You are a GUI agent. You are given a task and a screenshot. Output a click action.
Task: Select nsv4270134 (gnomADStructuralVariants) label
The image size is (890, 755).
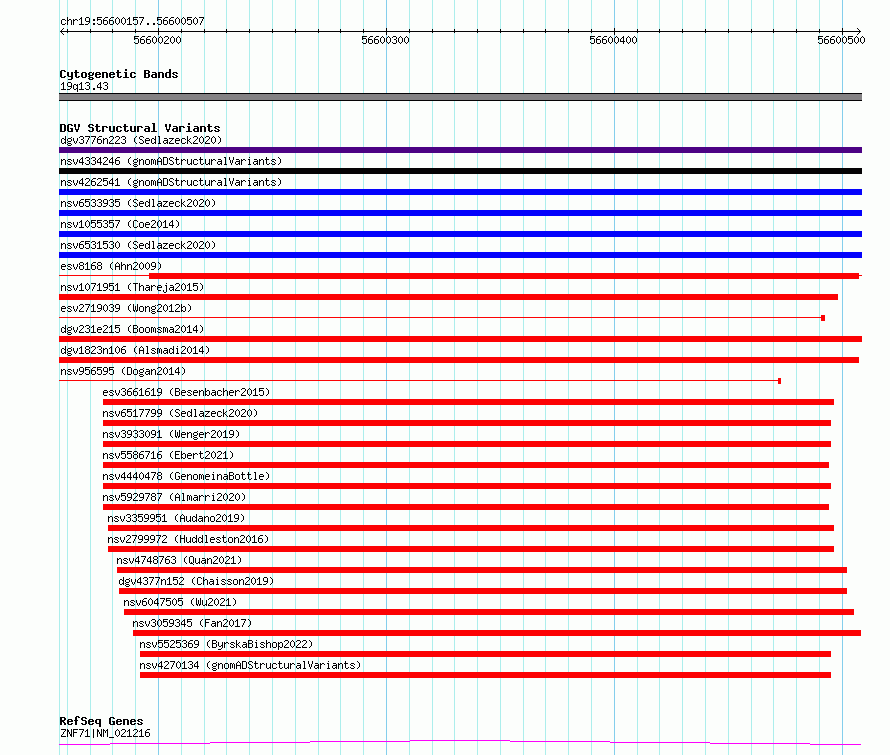pos(250,665)
